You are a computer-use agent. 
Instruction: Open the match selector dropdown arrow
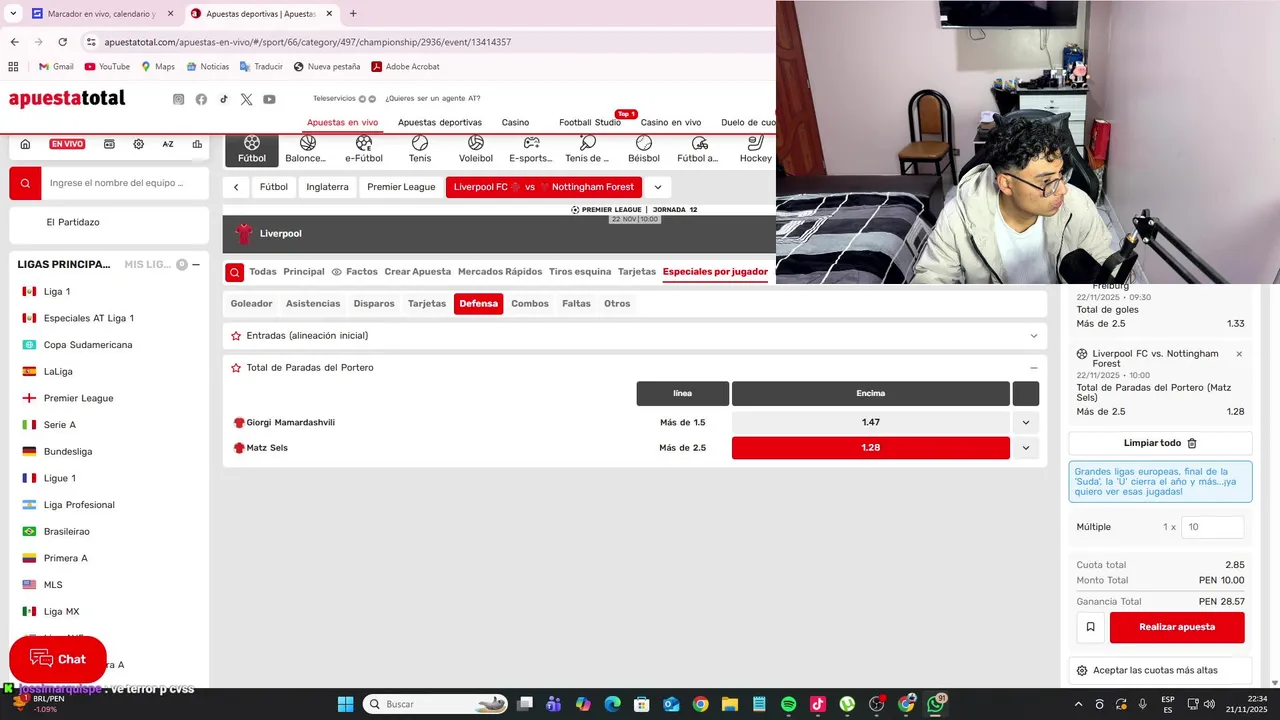point(658,187)
